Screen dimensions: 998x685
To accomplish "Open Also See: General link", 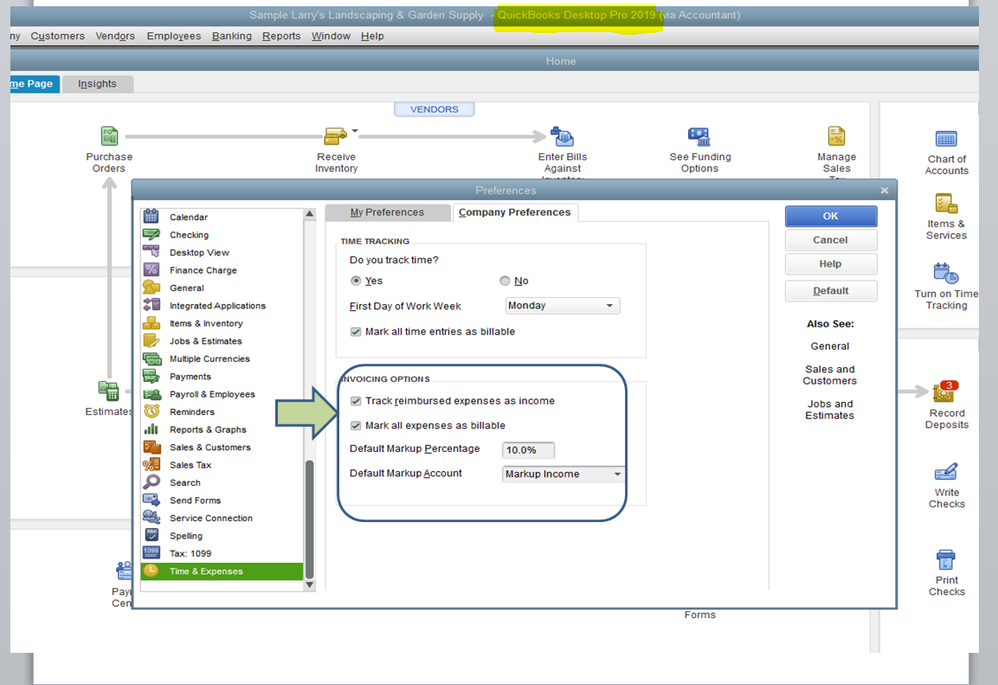I will click(x=830, y=346).
